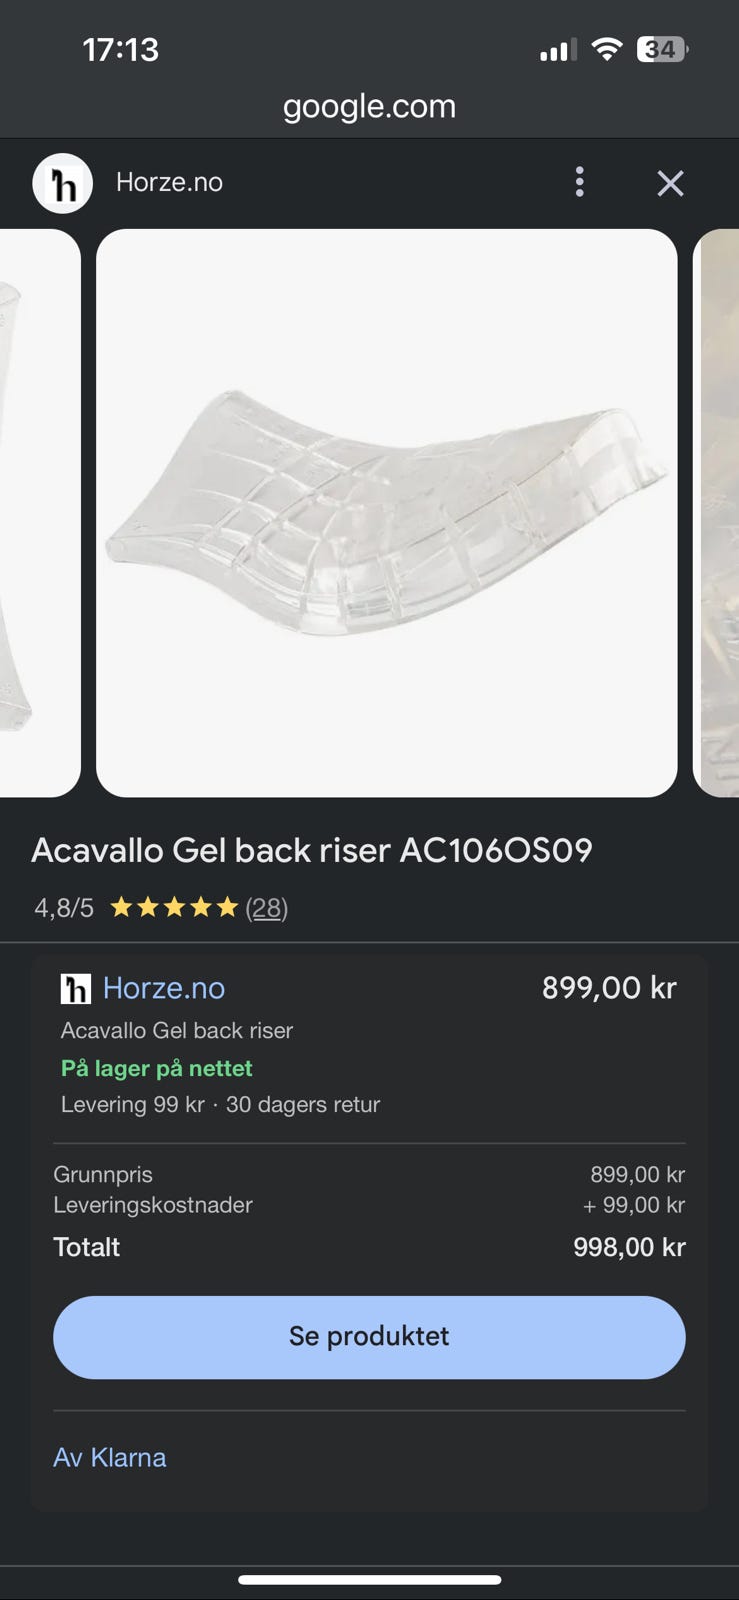
Task: Tap the Wi-Fi status icon
Action: 607,49
